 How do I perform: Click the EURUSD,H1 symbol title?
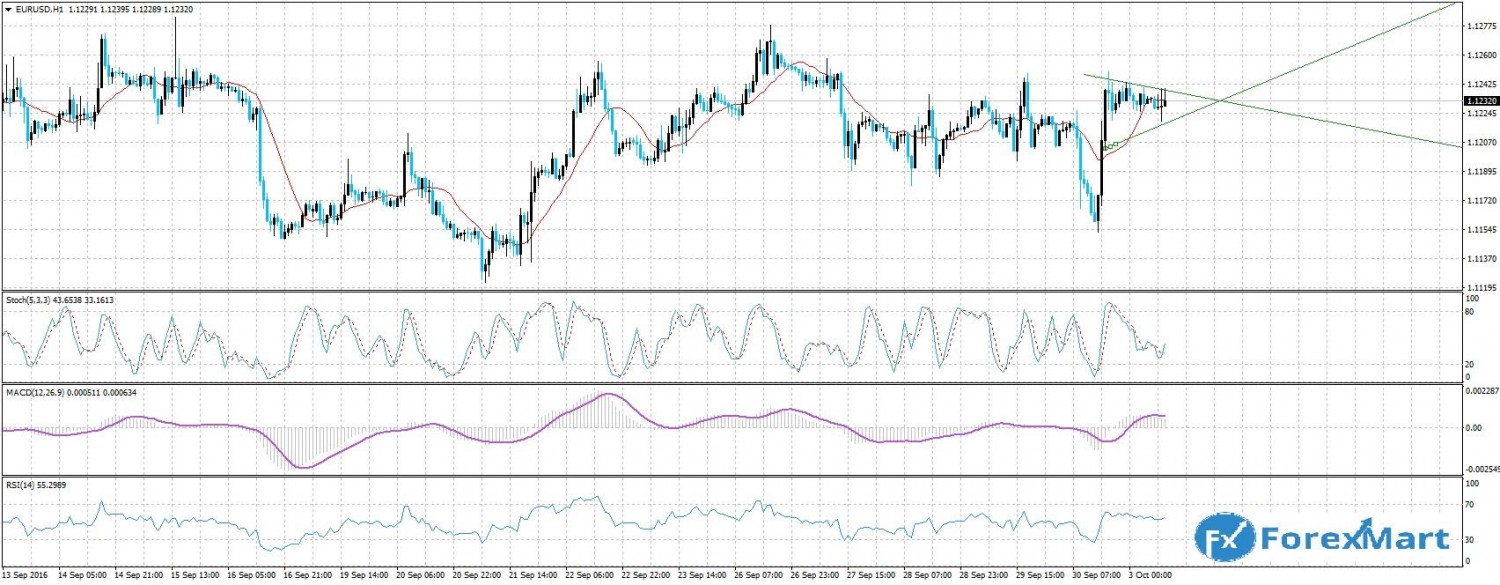[37, 8]
